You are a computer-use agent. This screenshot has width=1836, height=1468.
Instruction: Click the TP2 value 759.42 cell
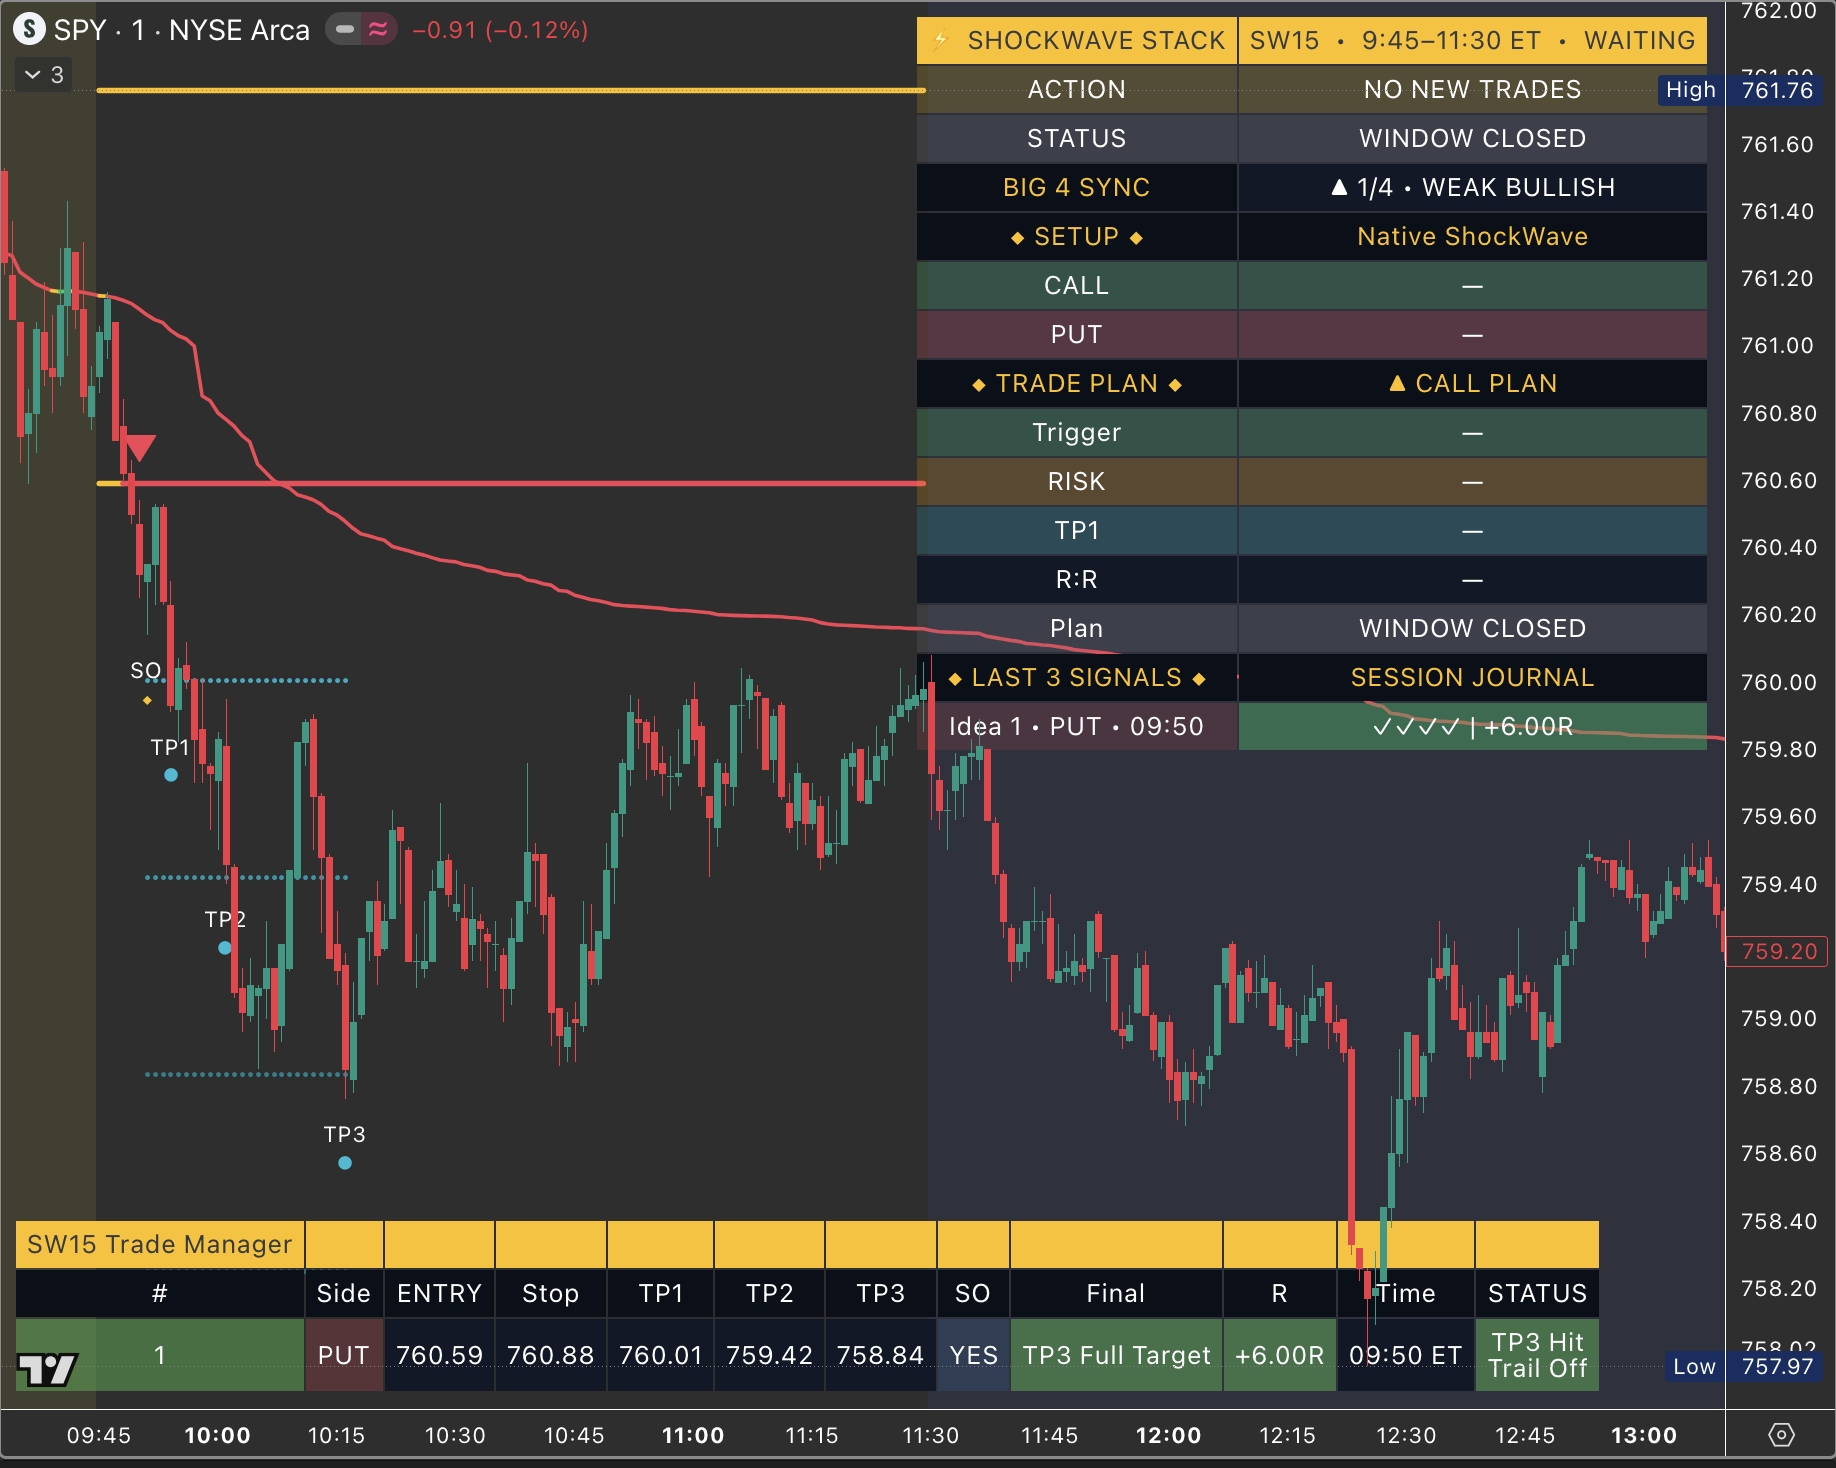pyautogui.click(x=769, y=1355)
